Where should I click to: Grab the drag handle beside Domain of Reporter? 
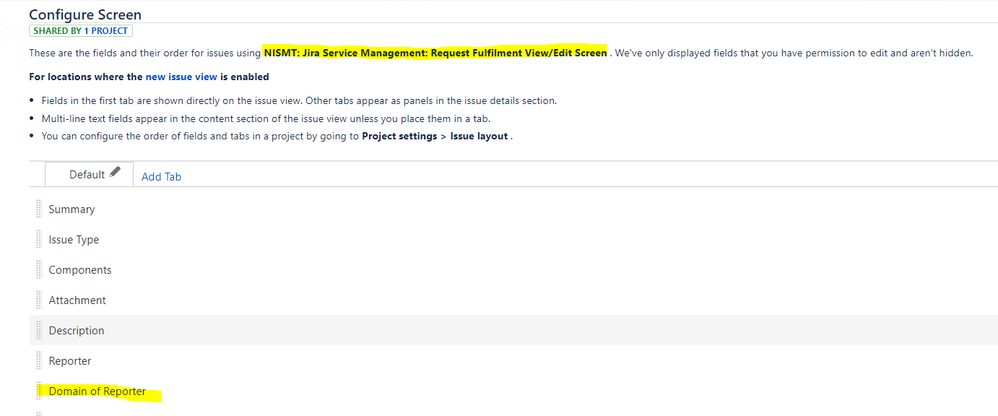[39, 391]
